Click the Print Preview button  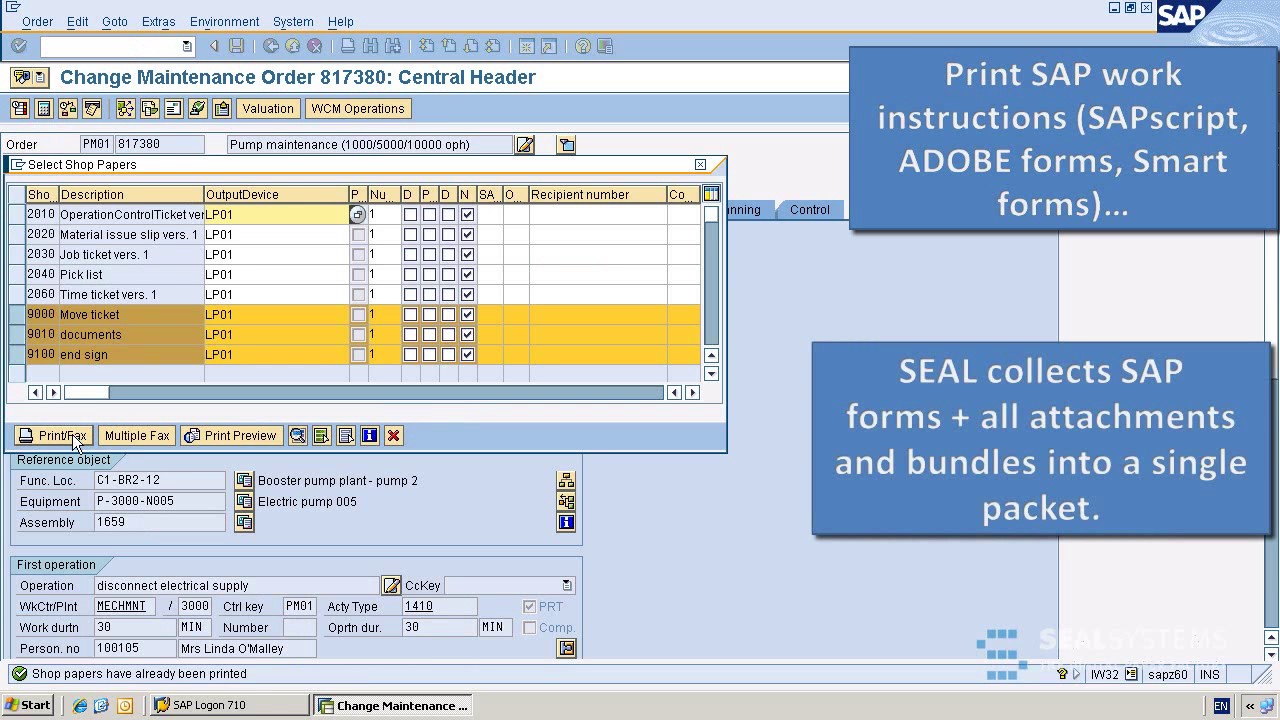coord(231,436)
